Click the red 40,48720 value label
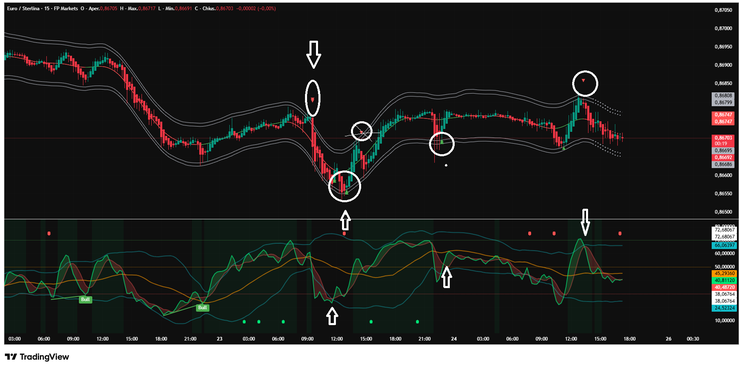743x367 pixels. click(x=724, y=287)
